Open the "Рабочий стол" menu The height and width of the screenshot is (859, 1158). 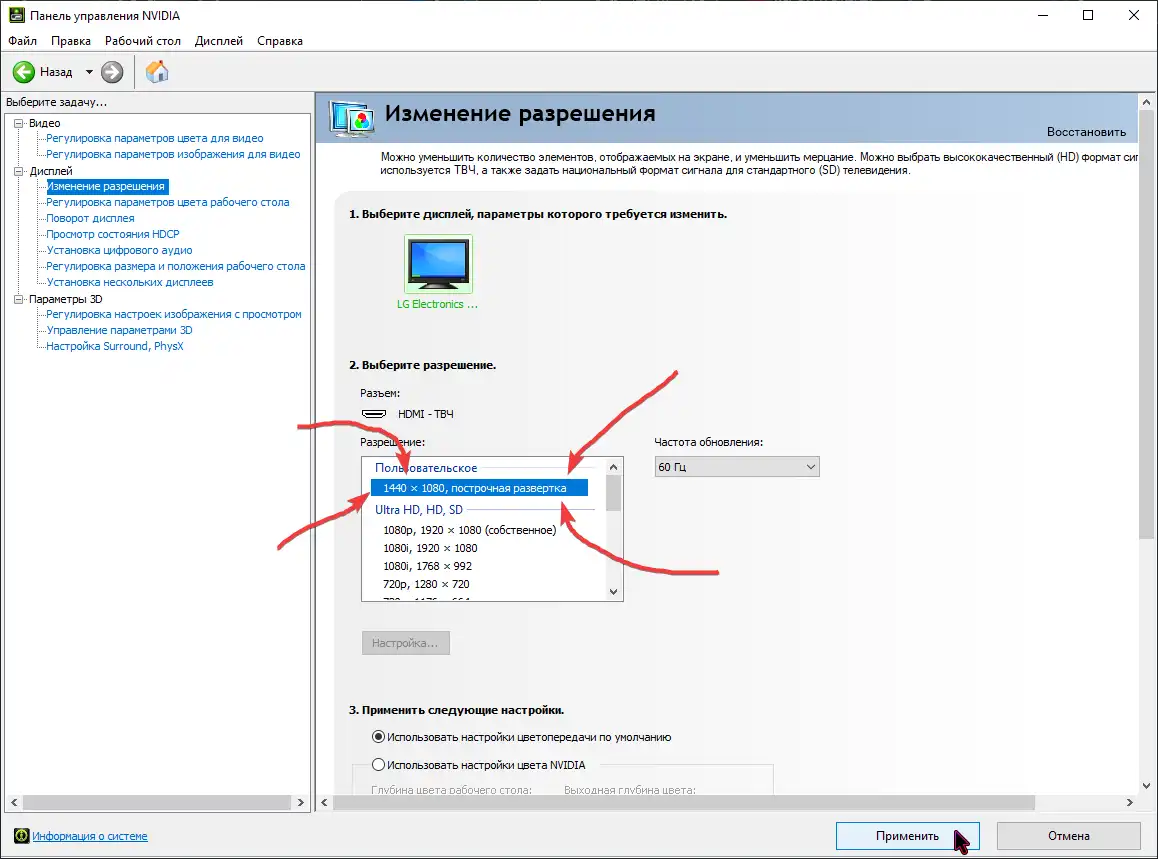[x=143, y=41]
